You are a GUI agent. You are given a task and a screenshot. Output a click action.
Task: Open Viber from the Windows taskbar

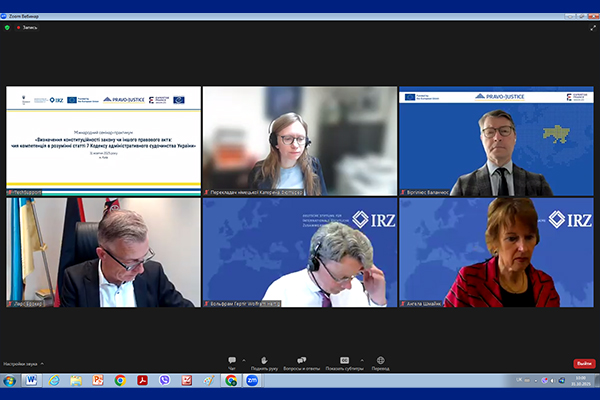pyautogui.click(x=165, y=380)
